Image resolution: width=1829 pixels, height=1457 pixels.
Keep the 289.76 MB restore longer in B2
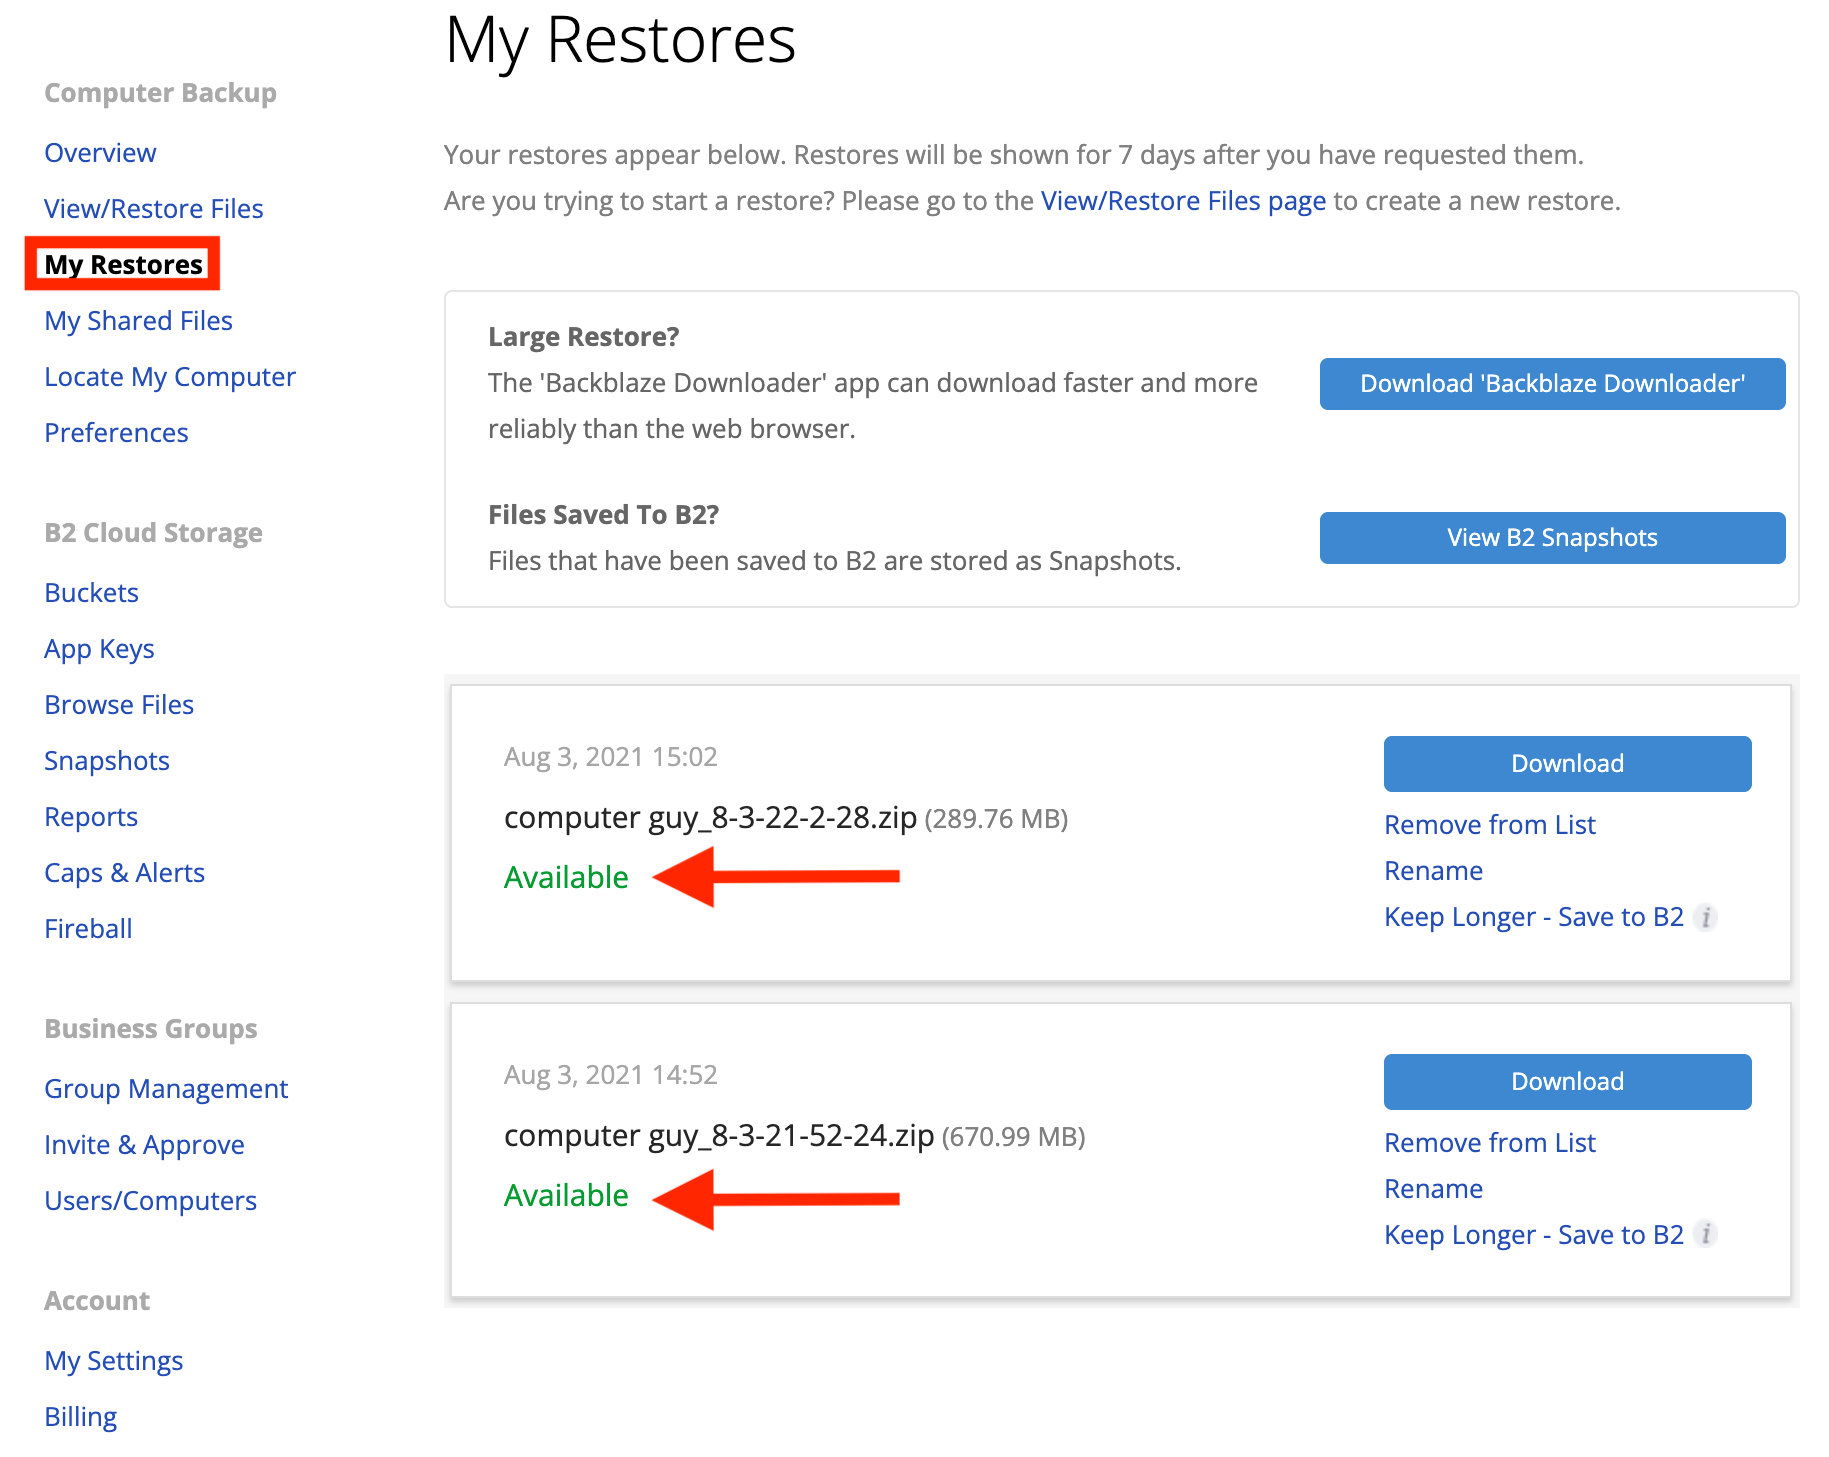[x=1534, y=917]
